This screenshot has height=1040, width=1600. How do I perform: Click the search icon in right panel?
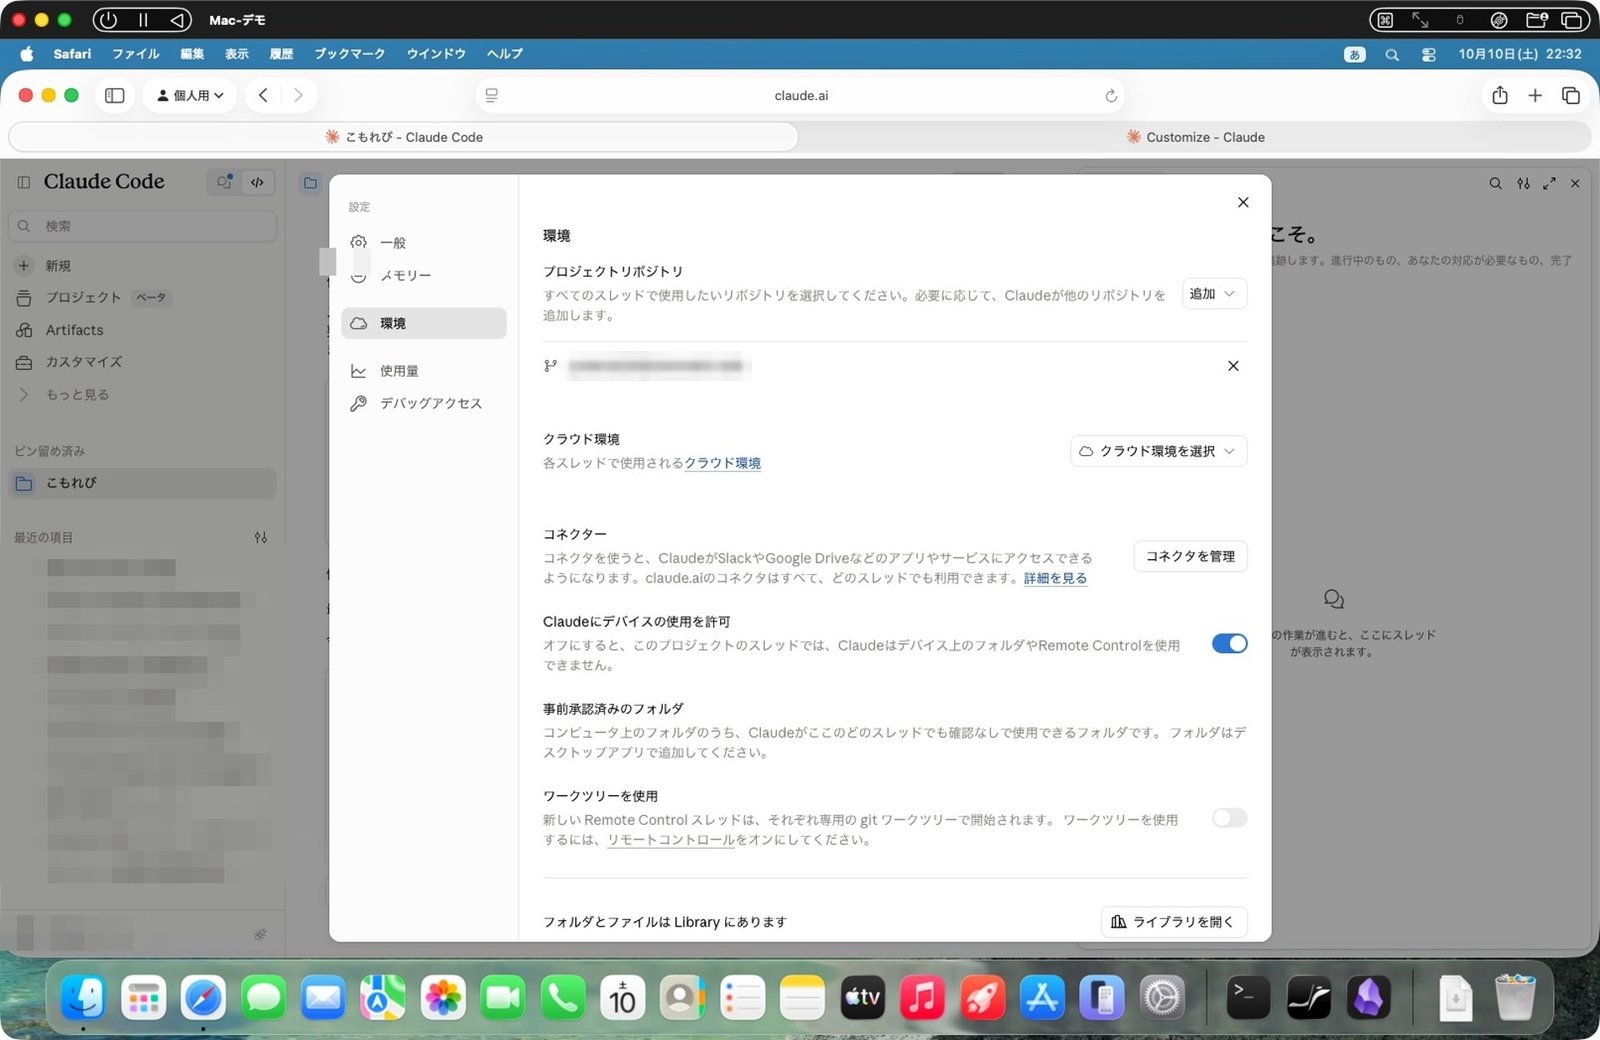1495,183
